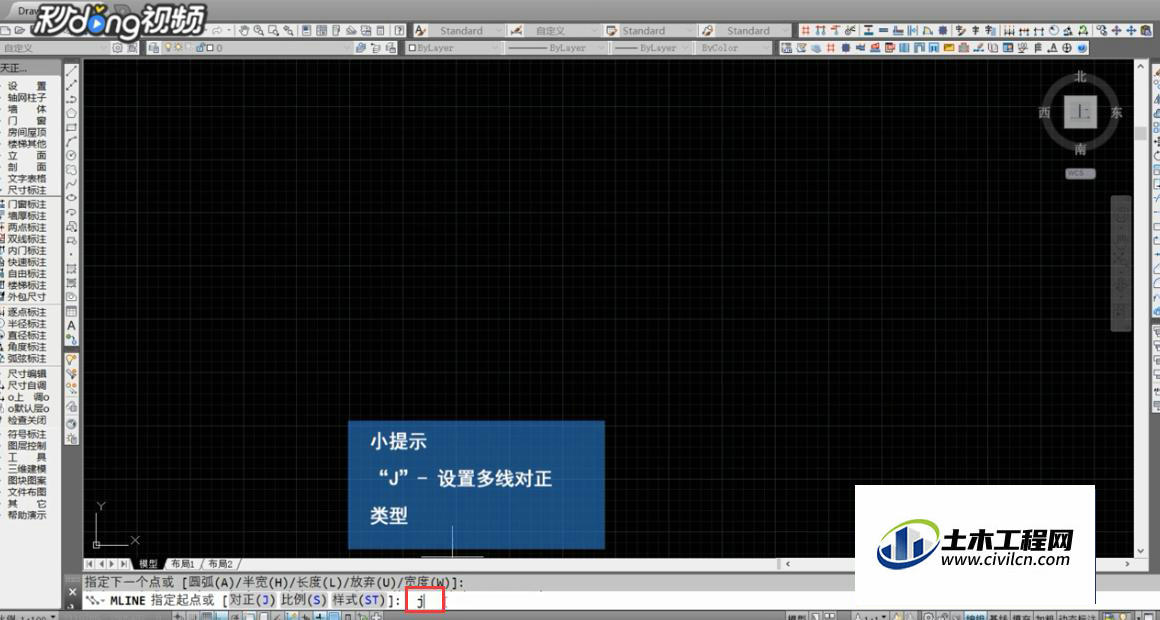The height and width of the screenshot is (620, 1160).
Task: Toggle layer lock icon
Action: pyautogui.click(x=199, y=47)
